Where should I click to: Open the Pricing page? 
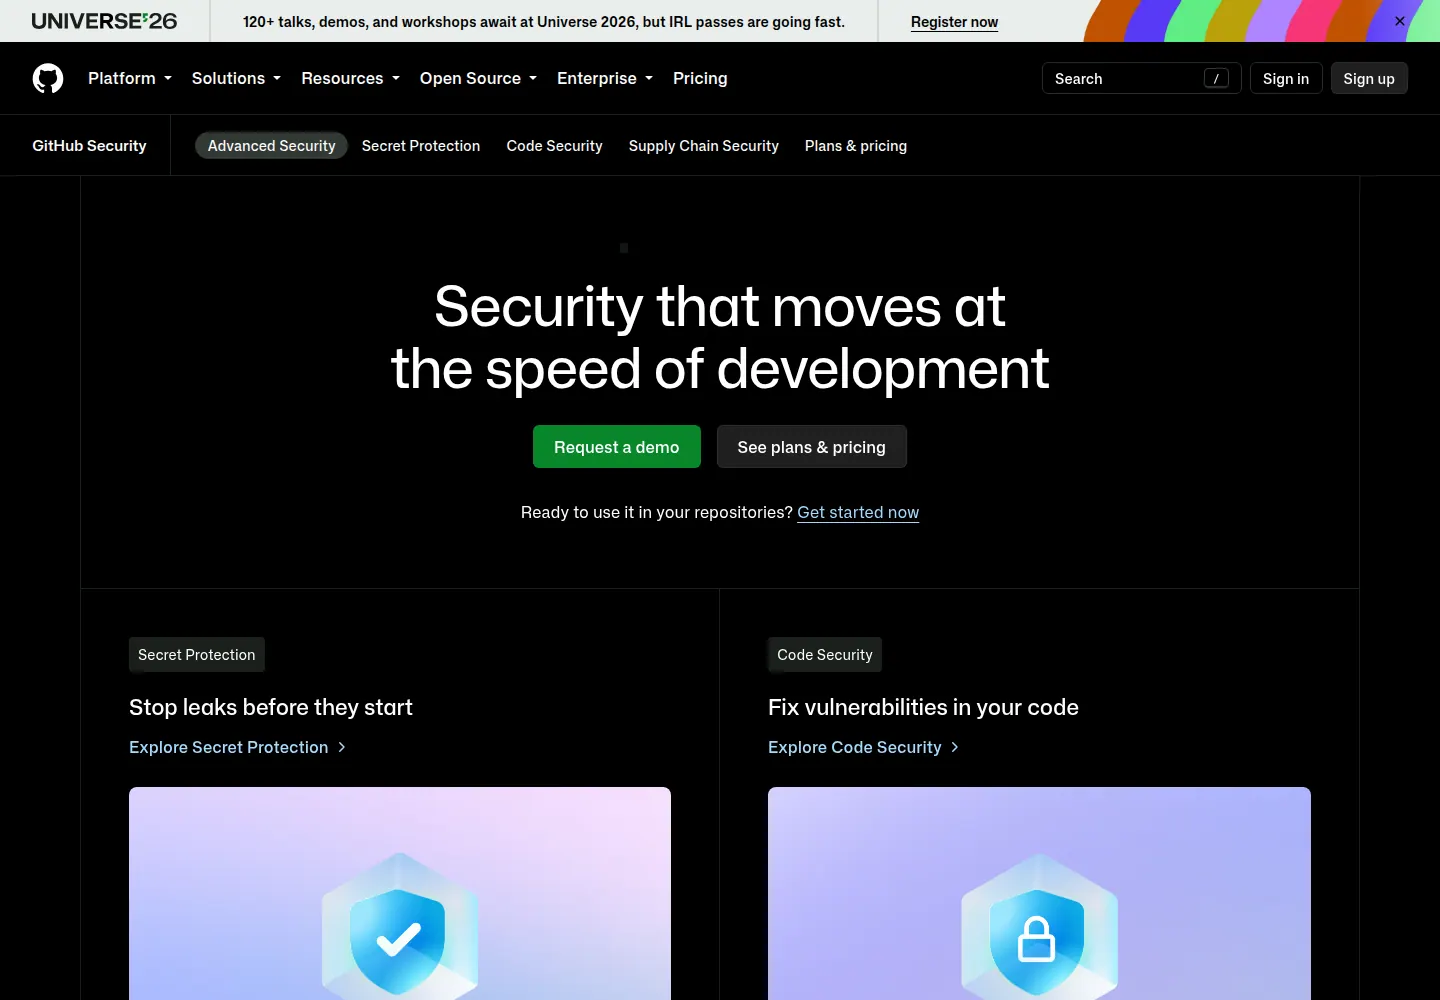(x=700, y=78)
